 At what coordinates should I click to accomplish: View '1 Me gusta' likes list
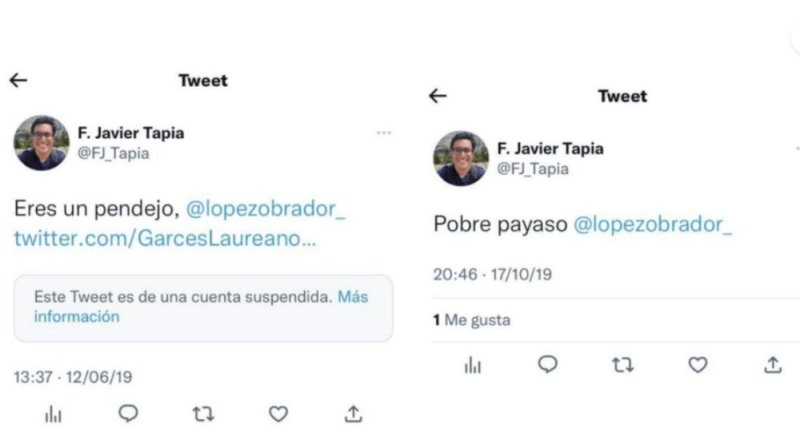click(472, 320)
